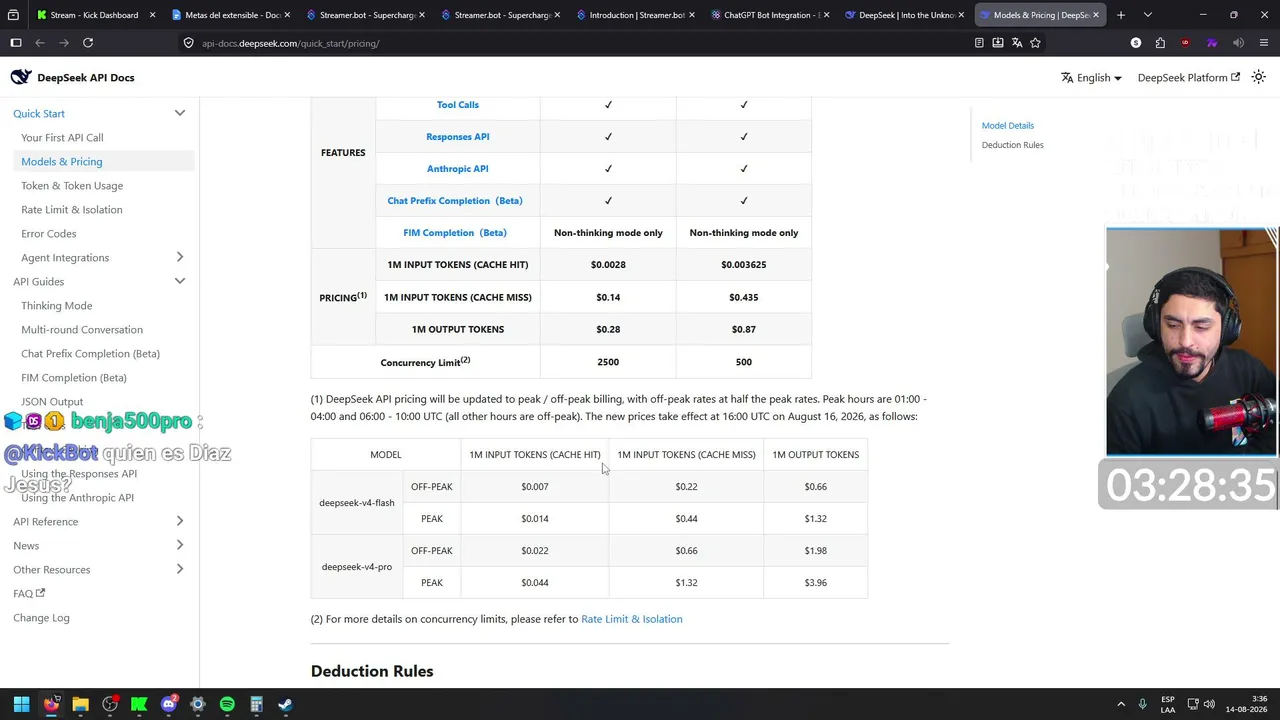The width and height of the screenshot is (1280, 720).
Task: Follow the Rate Limit & Isolation footnote link
Action: point(632,619)
